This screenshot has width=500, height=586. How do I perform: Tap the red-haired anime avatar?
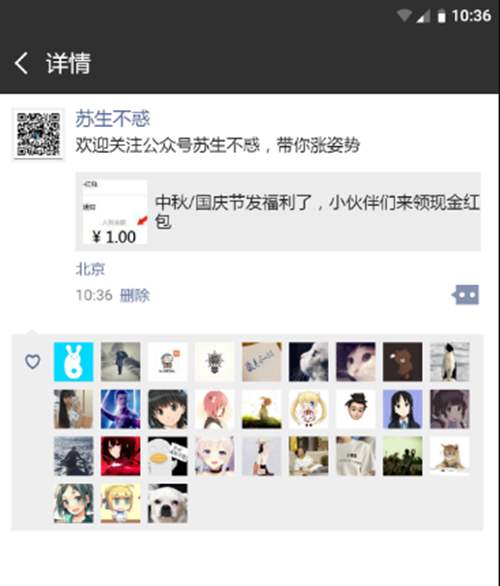point(120,456)
